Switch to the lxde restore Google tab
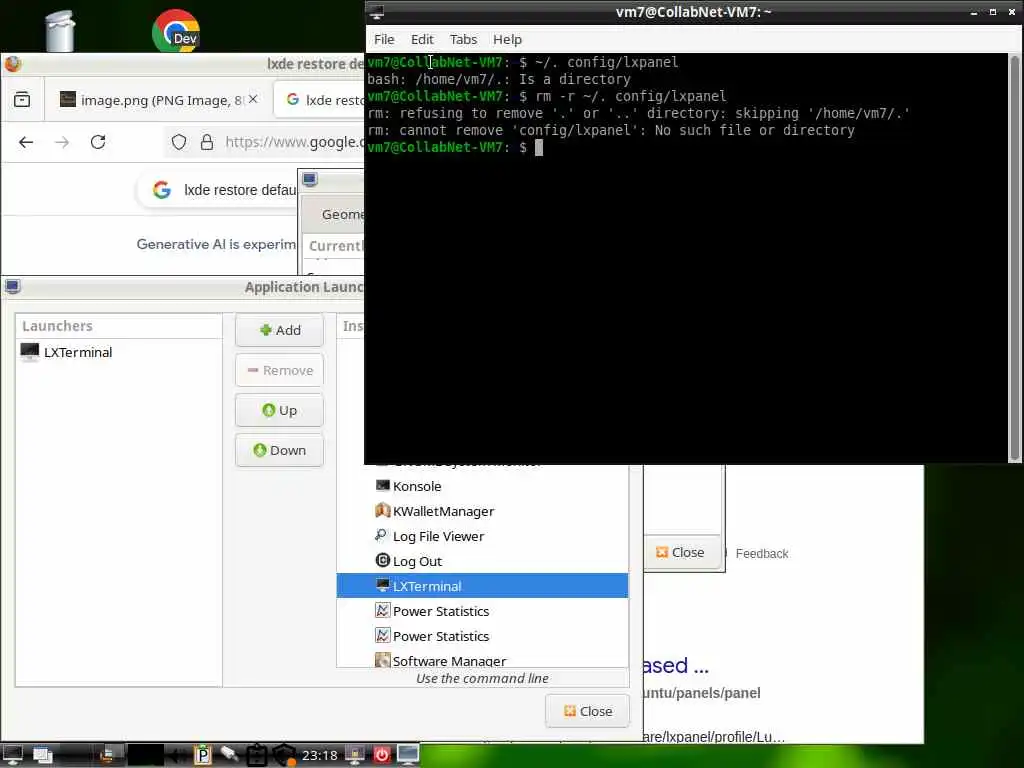The width and height of the screenshot is (1024, 768). pyautogui.click(x=320, y=100)
